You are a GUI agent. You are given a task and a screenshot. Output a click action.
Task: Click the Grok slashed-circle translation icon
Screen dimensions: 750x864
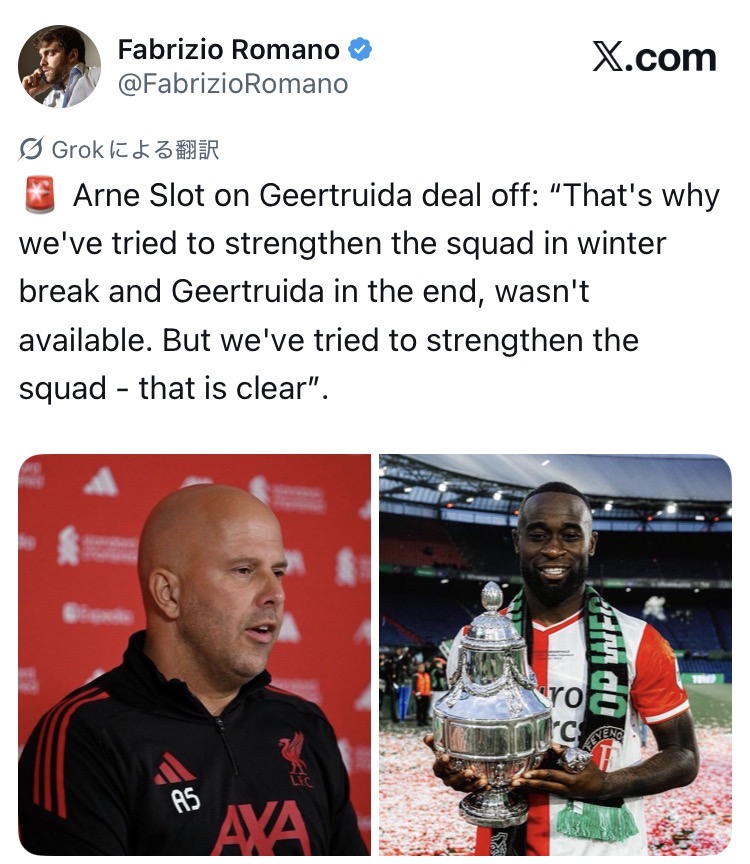point(31,149)
